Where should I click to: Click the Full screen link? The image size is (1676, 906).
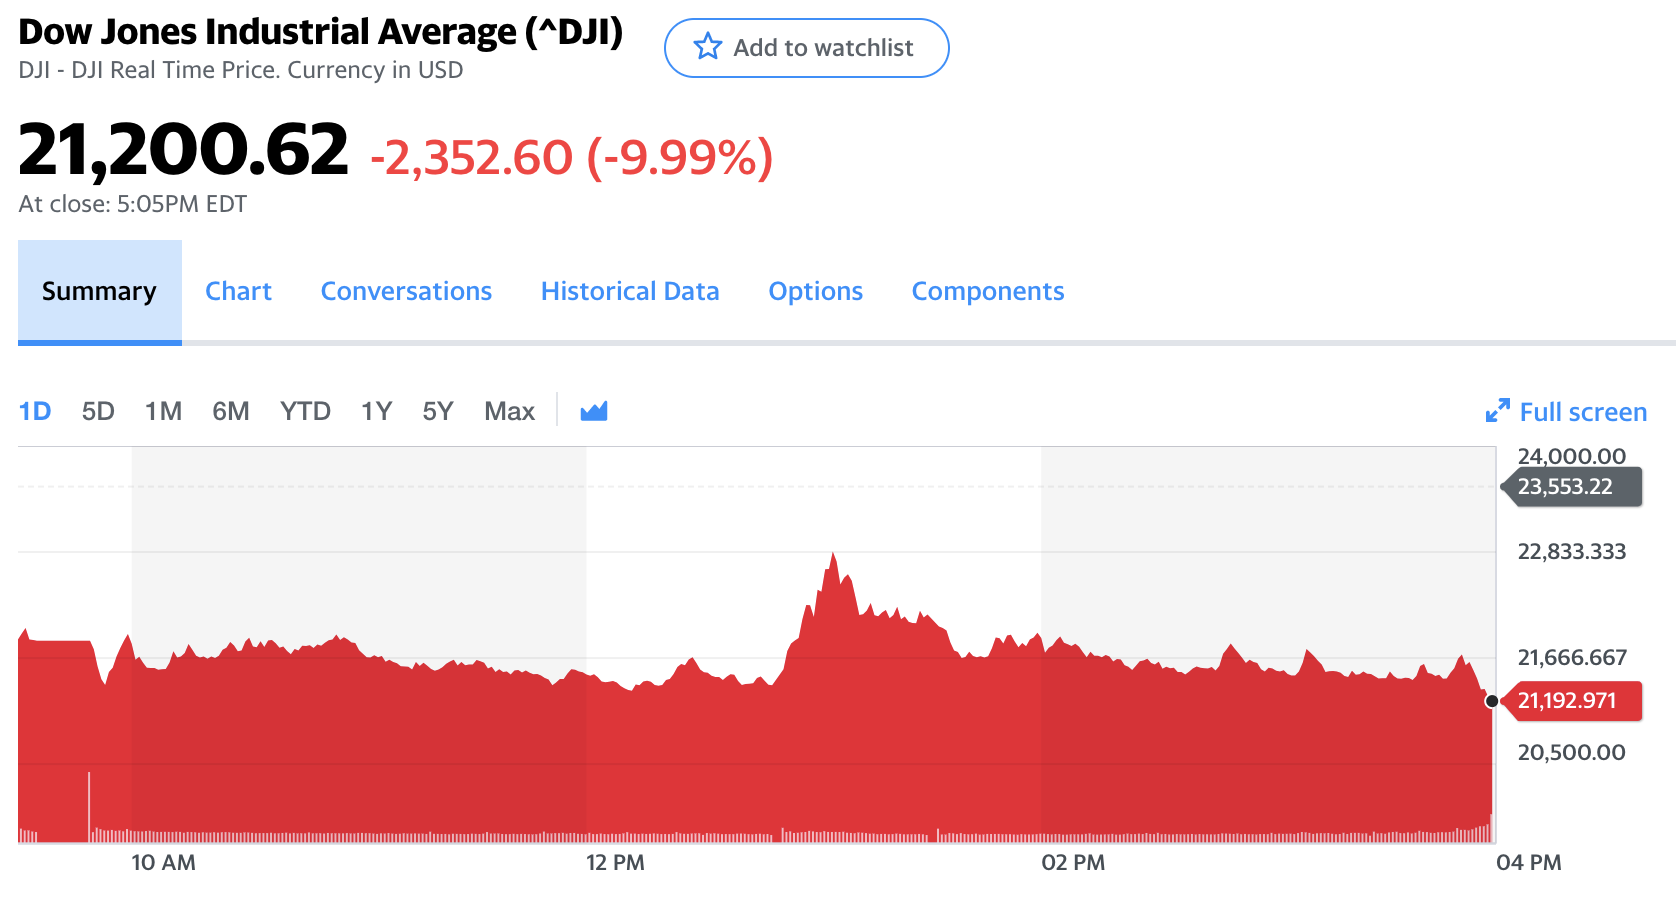point(1582,412)
